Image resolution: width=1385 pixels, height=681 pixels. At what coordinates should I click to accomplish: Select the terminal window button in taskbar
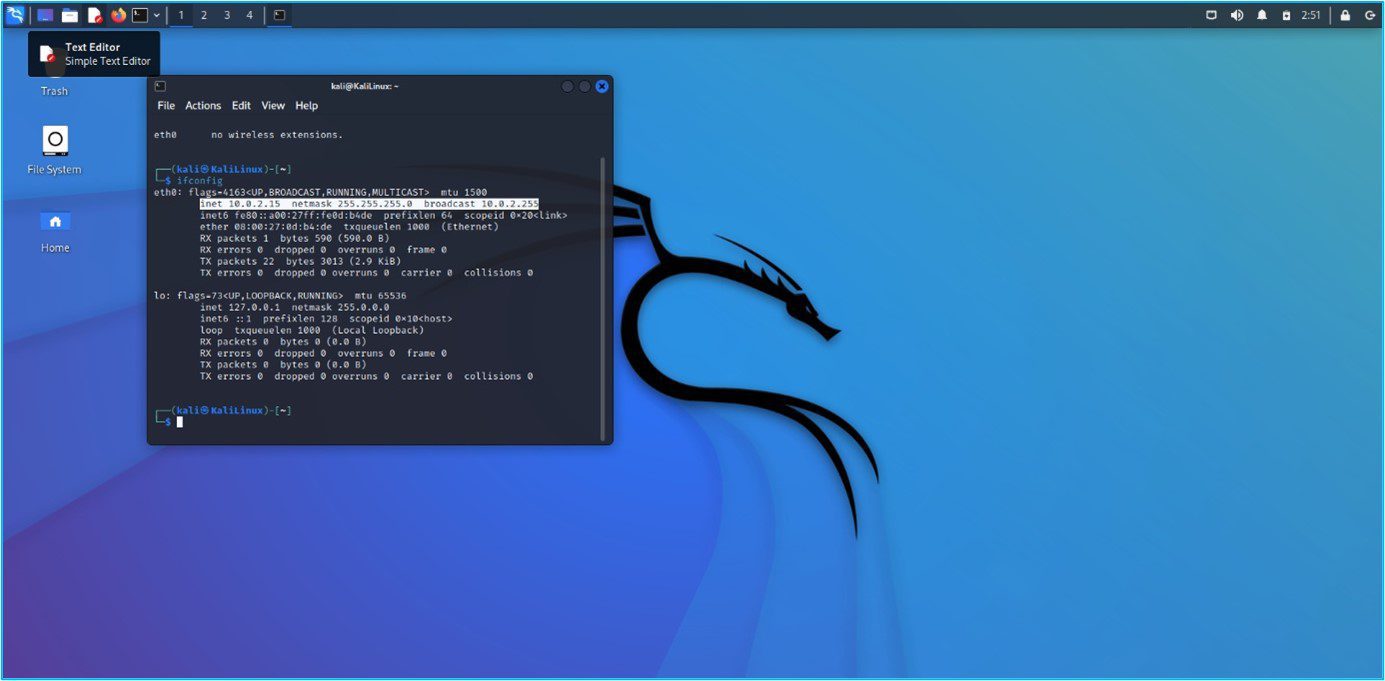coord(279,15)
